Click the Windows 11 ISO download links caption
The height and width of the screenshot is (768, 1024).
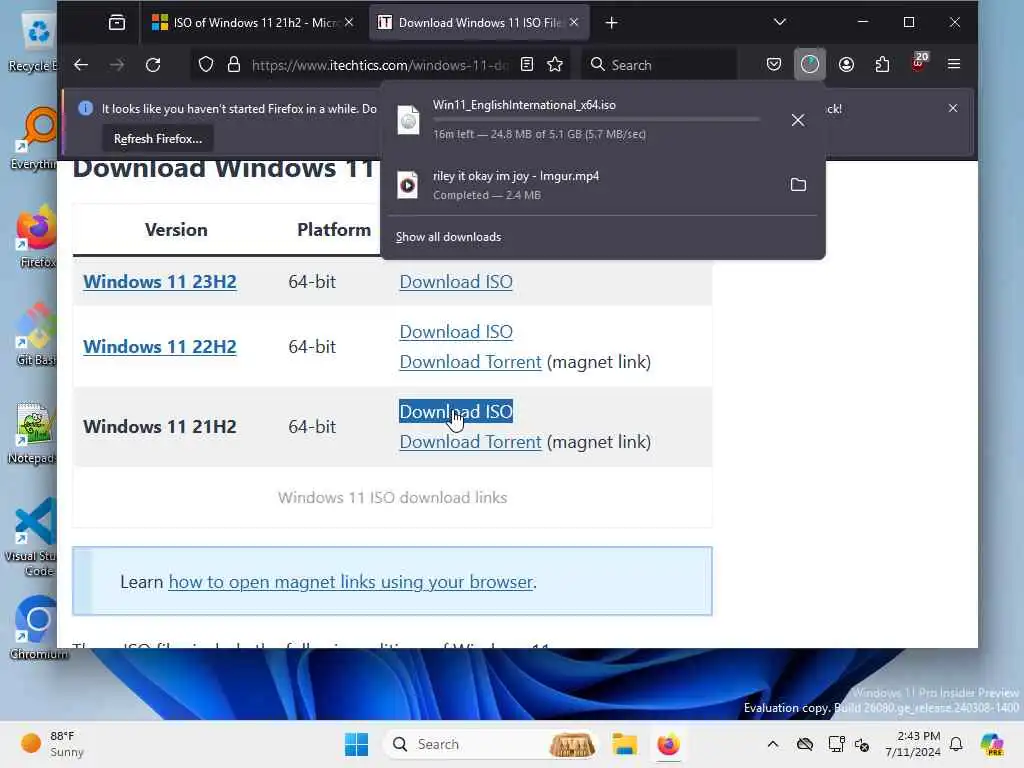(392, 498)
